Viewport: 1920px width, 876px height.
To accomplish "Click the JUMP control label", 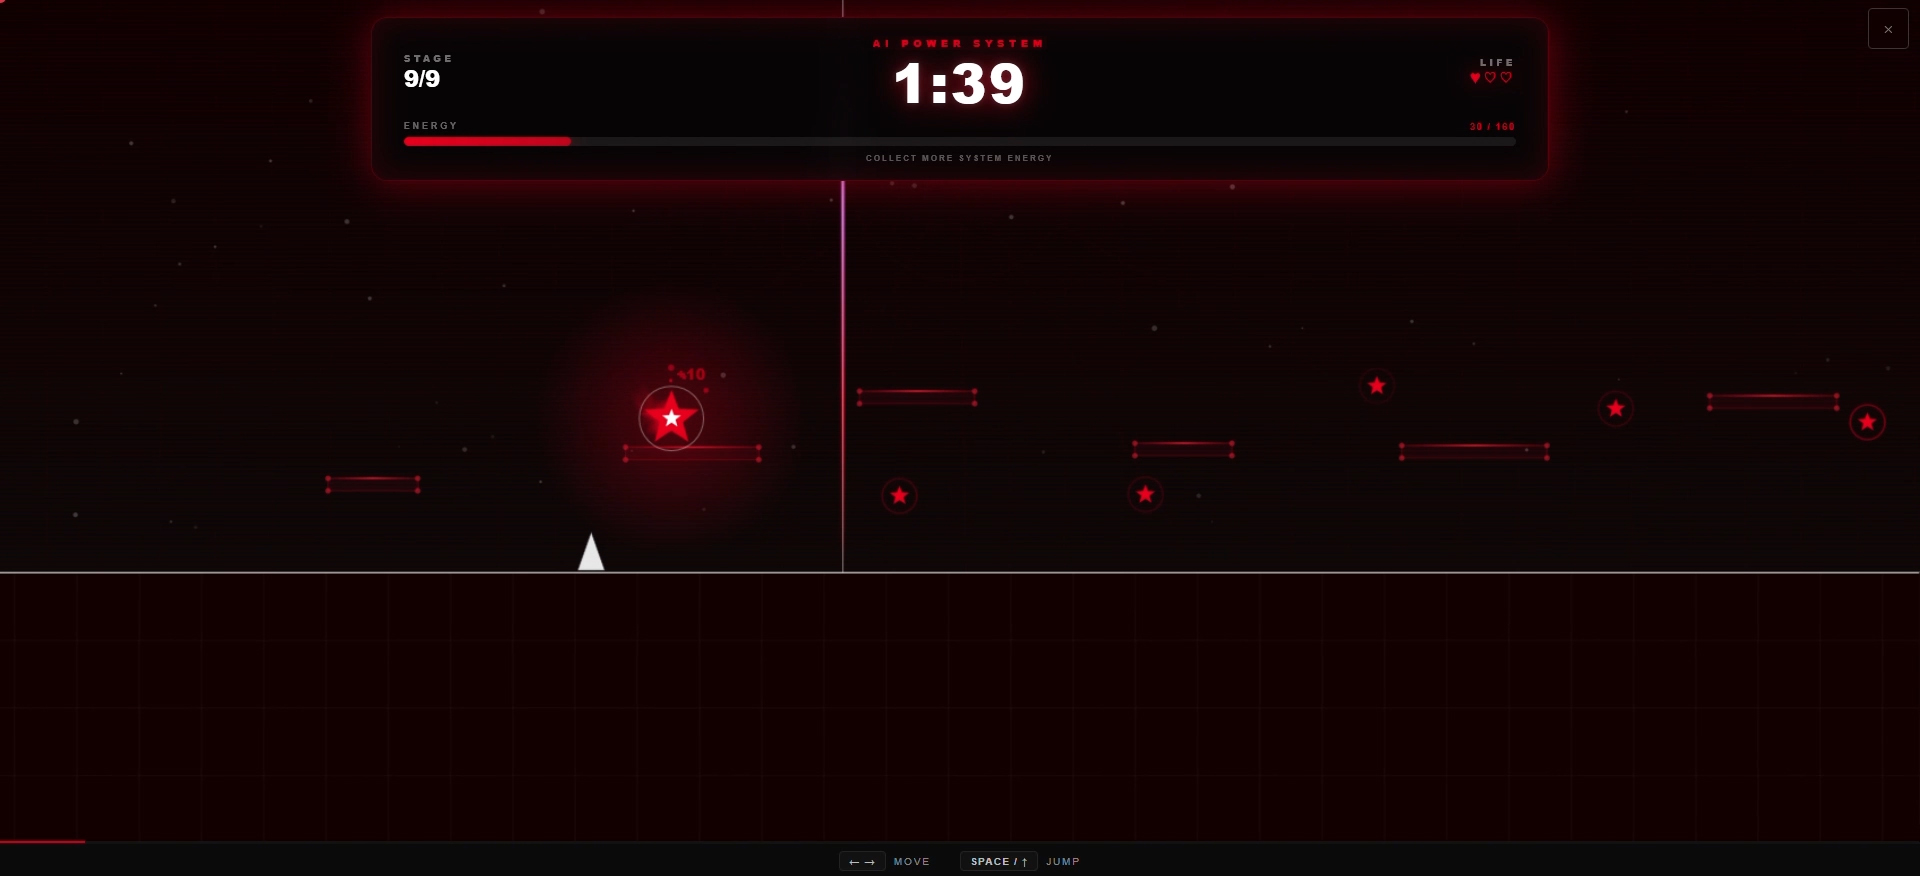I will [x=1063, y=861].
